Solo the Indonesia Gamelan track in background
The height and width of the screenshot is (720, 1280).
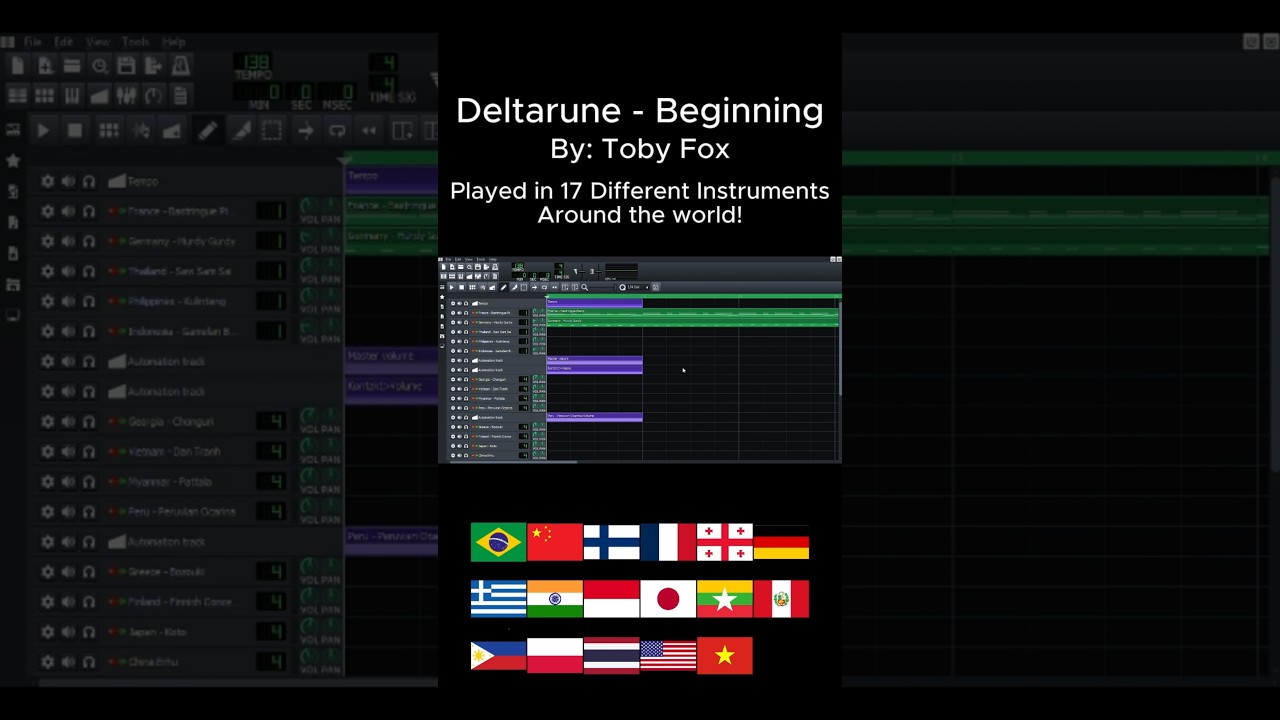[89, 331]
